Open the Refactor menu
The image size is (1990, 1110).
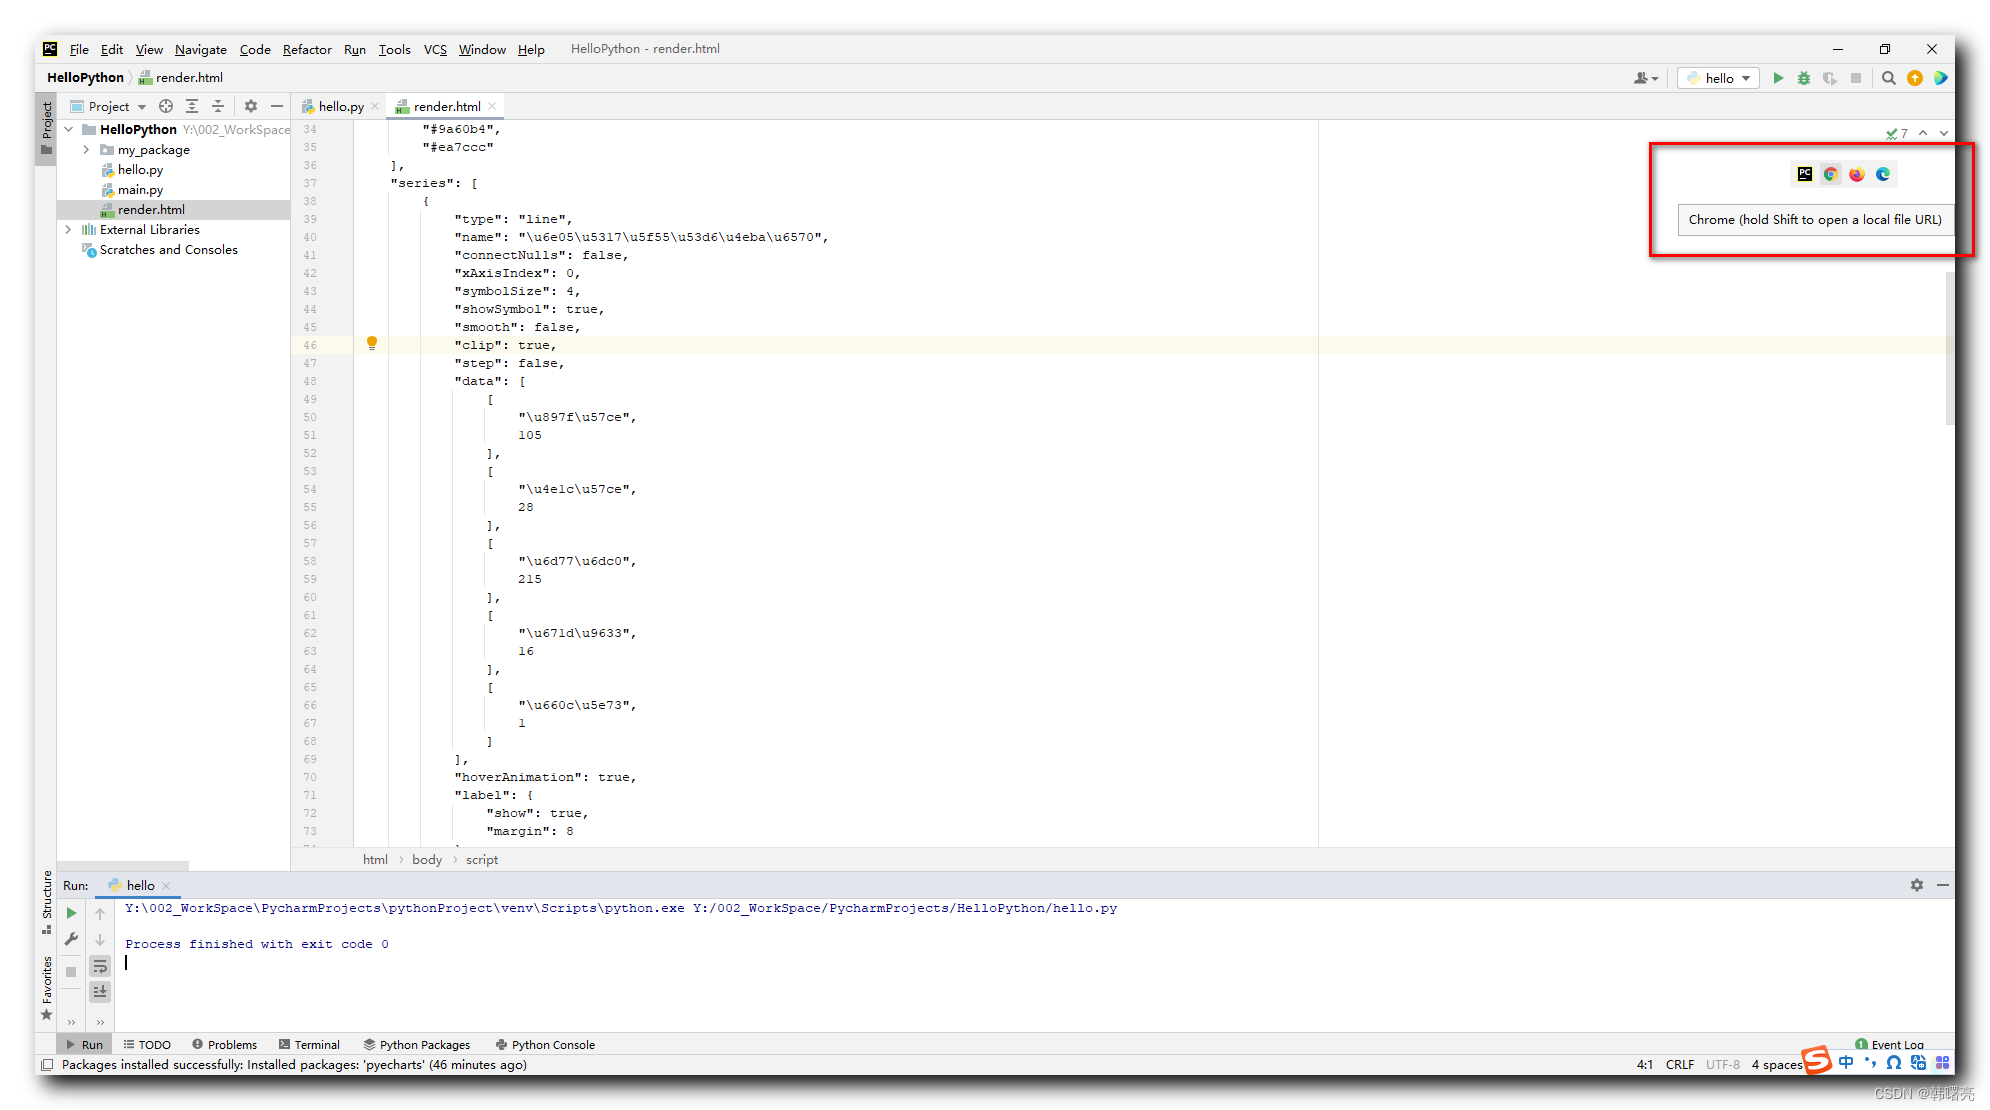(306, 49)
